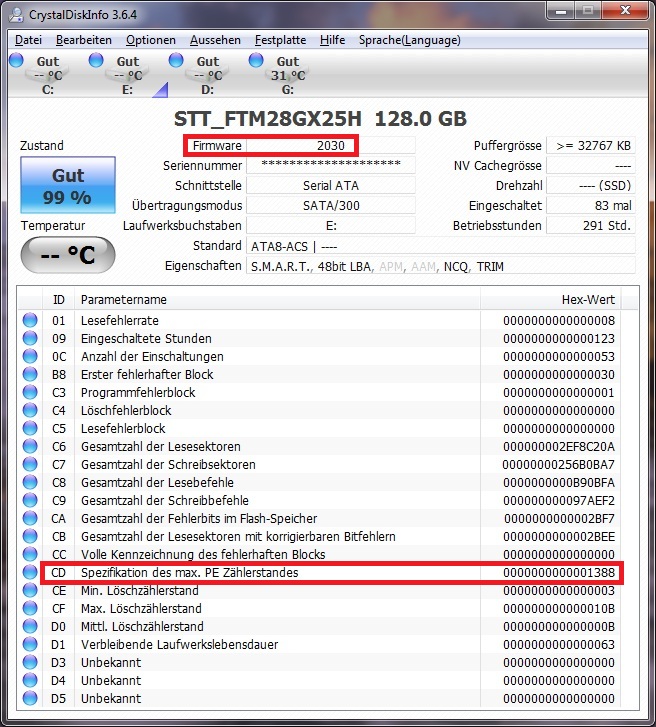Click status dot for Spezifikation des max. PE
This screenshot has width=656, height=727.
coord(30,572)
